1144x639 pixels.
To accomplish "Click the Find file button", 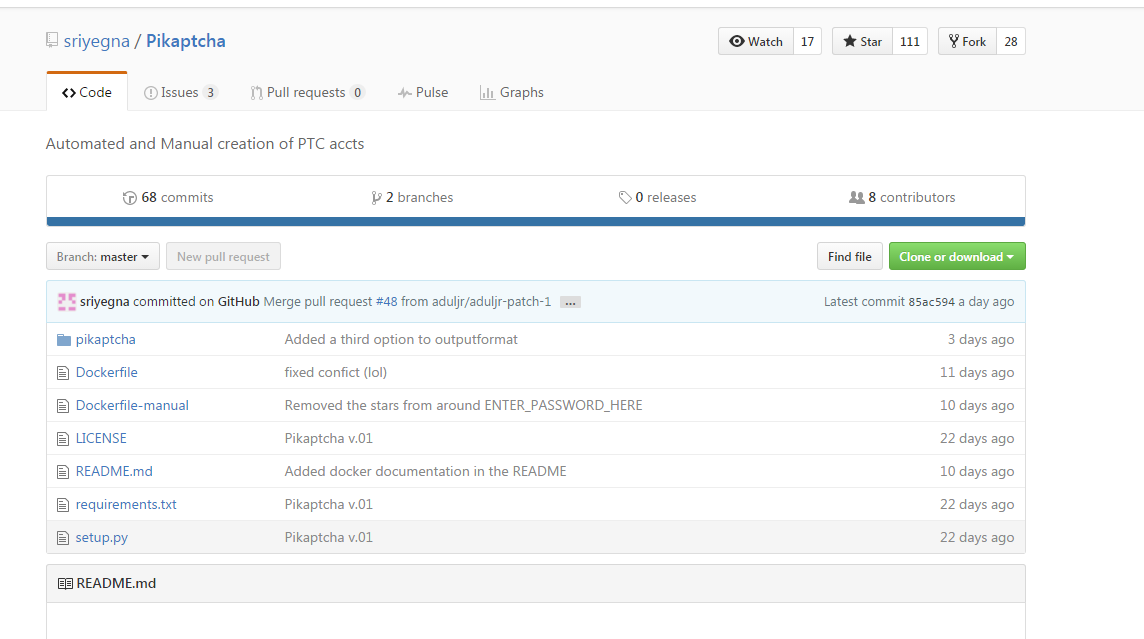I will pos(849,257).
